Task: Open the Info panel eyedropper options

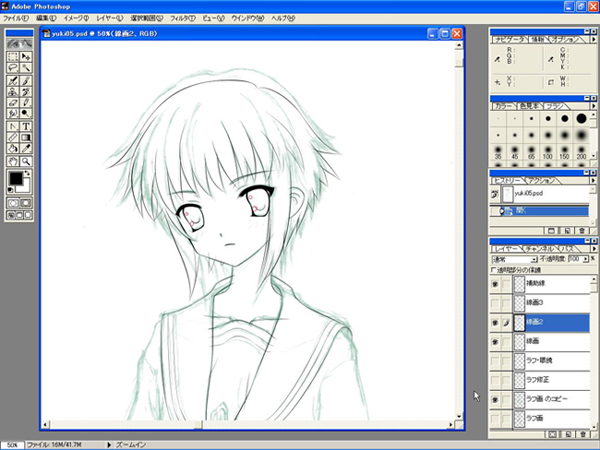Action: 497,59
